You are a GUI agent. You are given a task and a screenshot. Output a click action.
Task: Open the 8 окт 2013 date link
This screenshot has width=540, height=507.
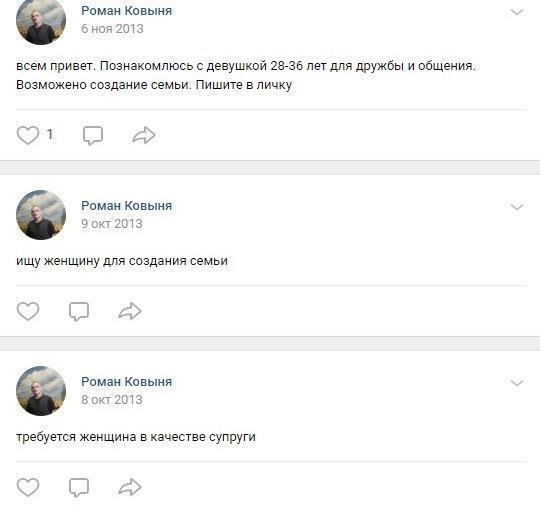click(112, 400)
